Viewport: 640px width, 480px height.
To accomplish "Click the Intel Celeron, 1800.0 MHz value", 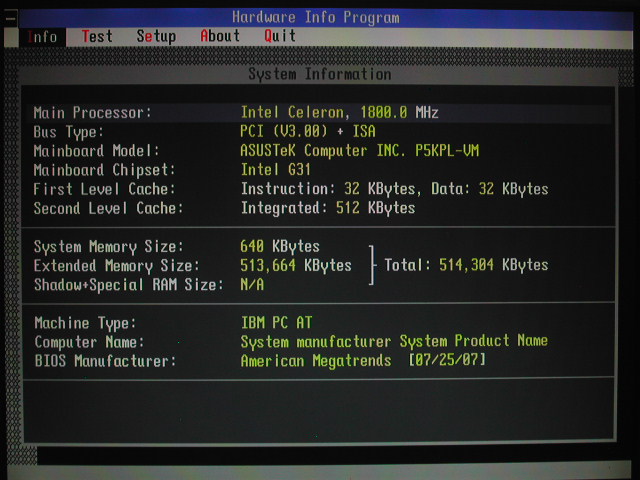I will coord(340,112).
